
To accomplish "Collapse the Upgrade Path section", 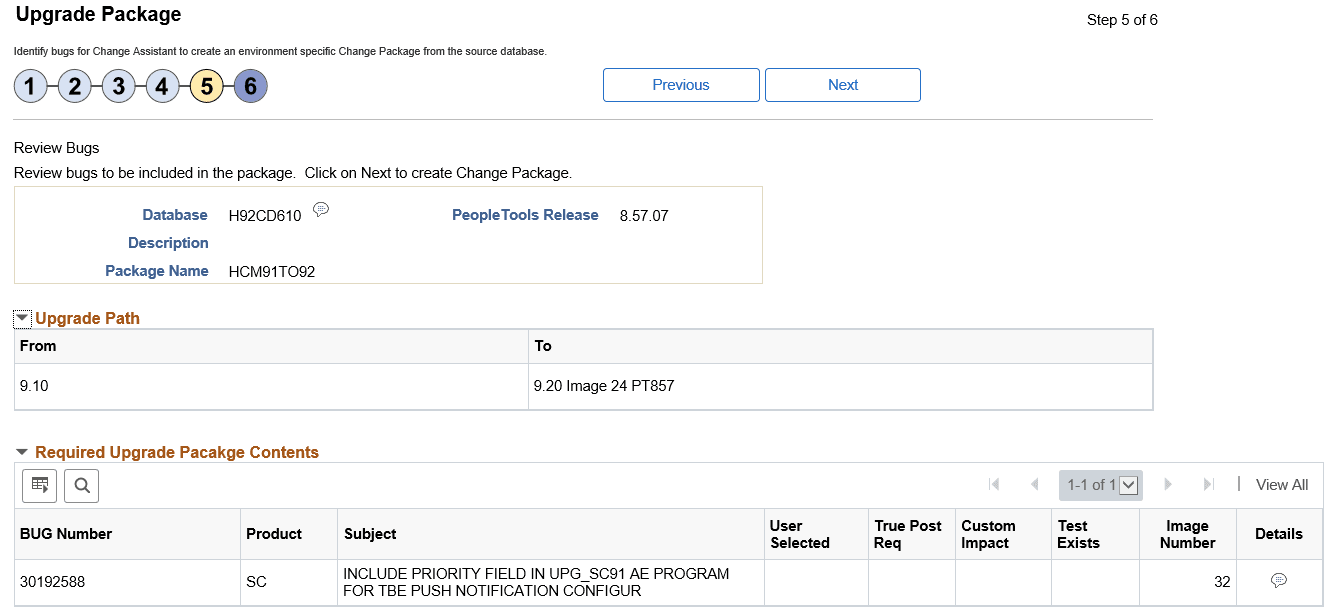I will tap(22, 317).
